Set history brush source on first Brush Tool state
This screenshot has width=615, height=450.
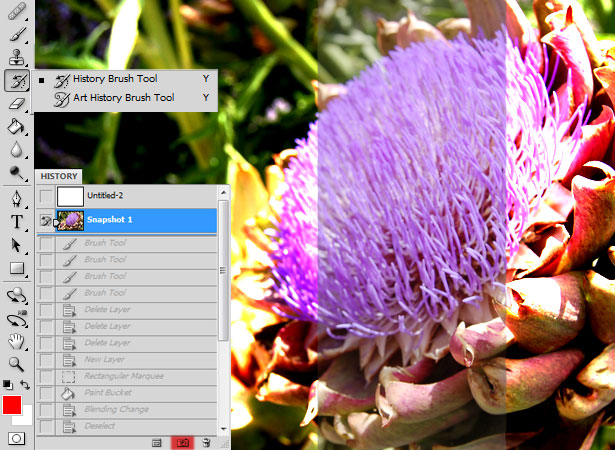point(46,243)
